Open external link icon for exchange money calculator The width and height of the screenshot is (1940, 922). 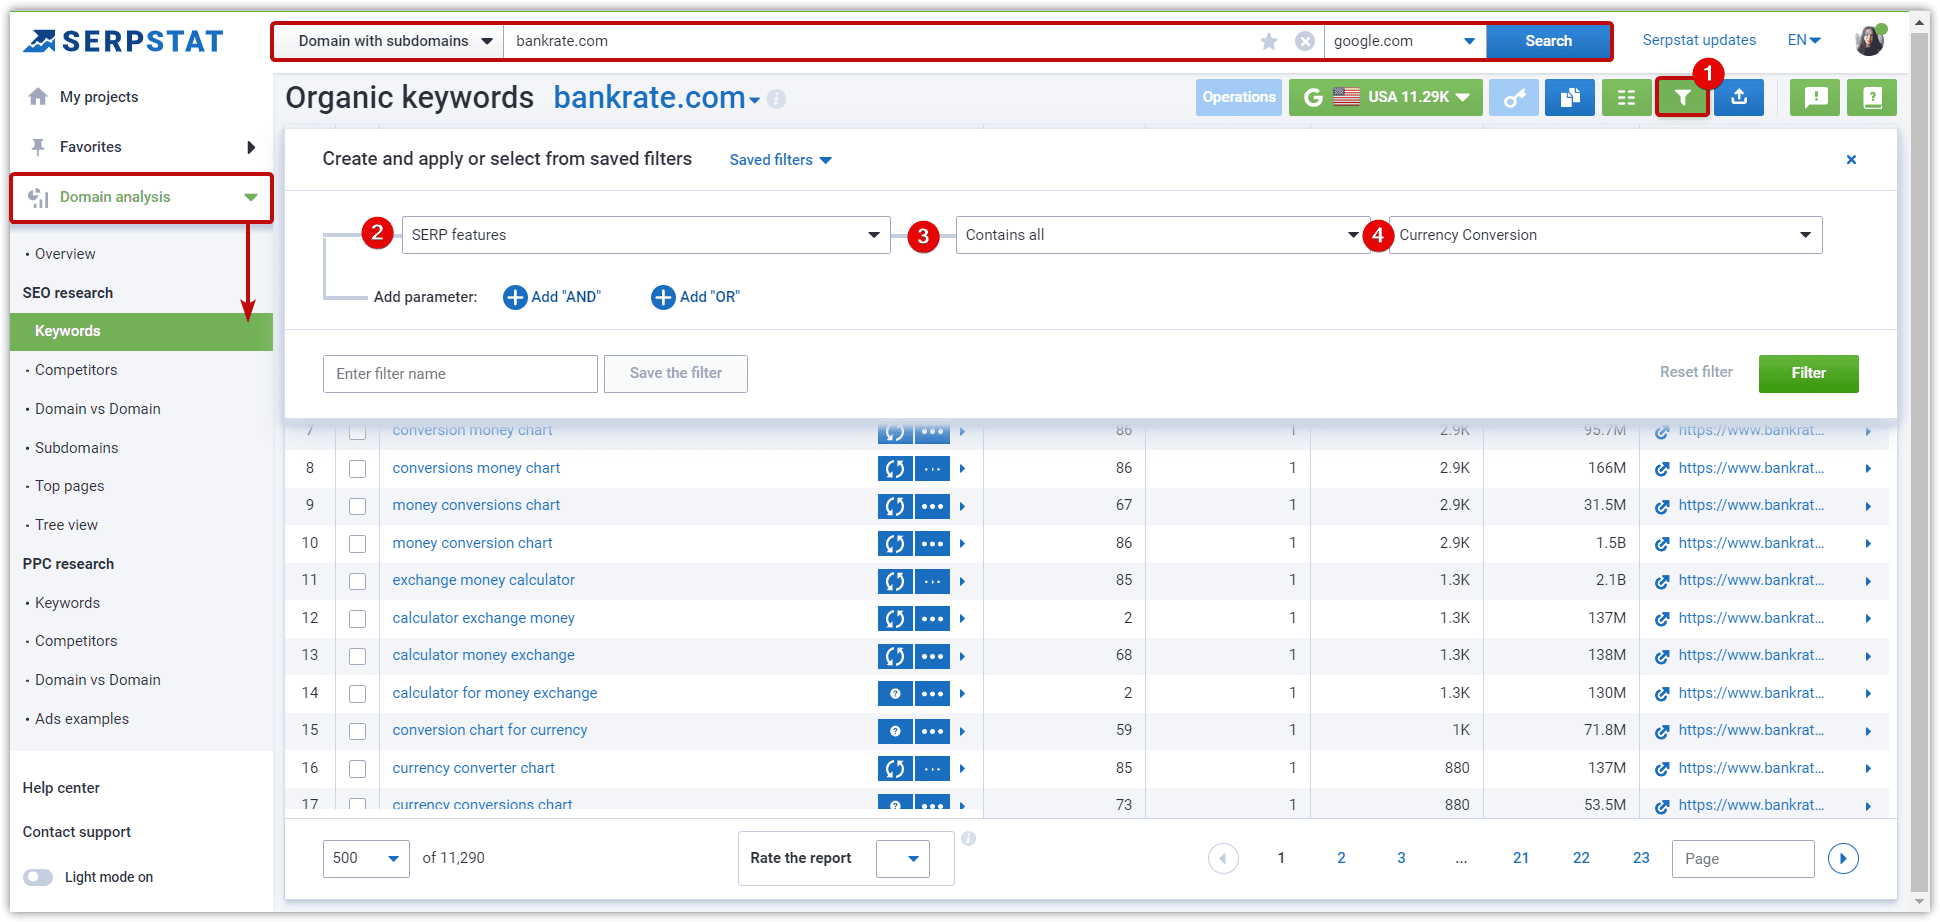tap(1661, 581)
